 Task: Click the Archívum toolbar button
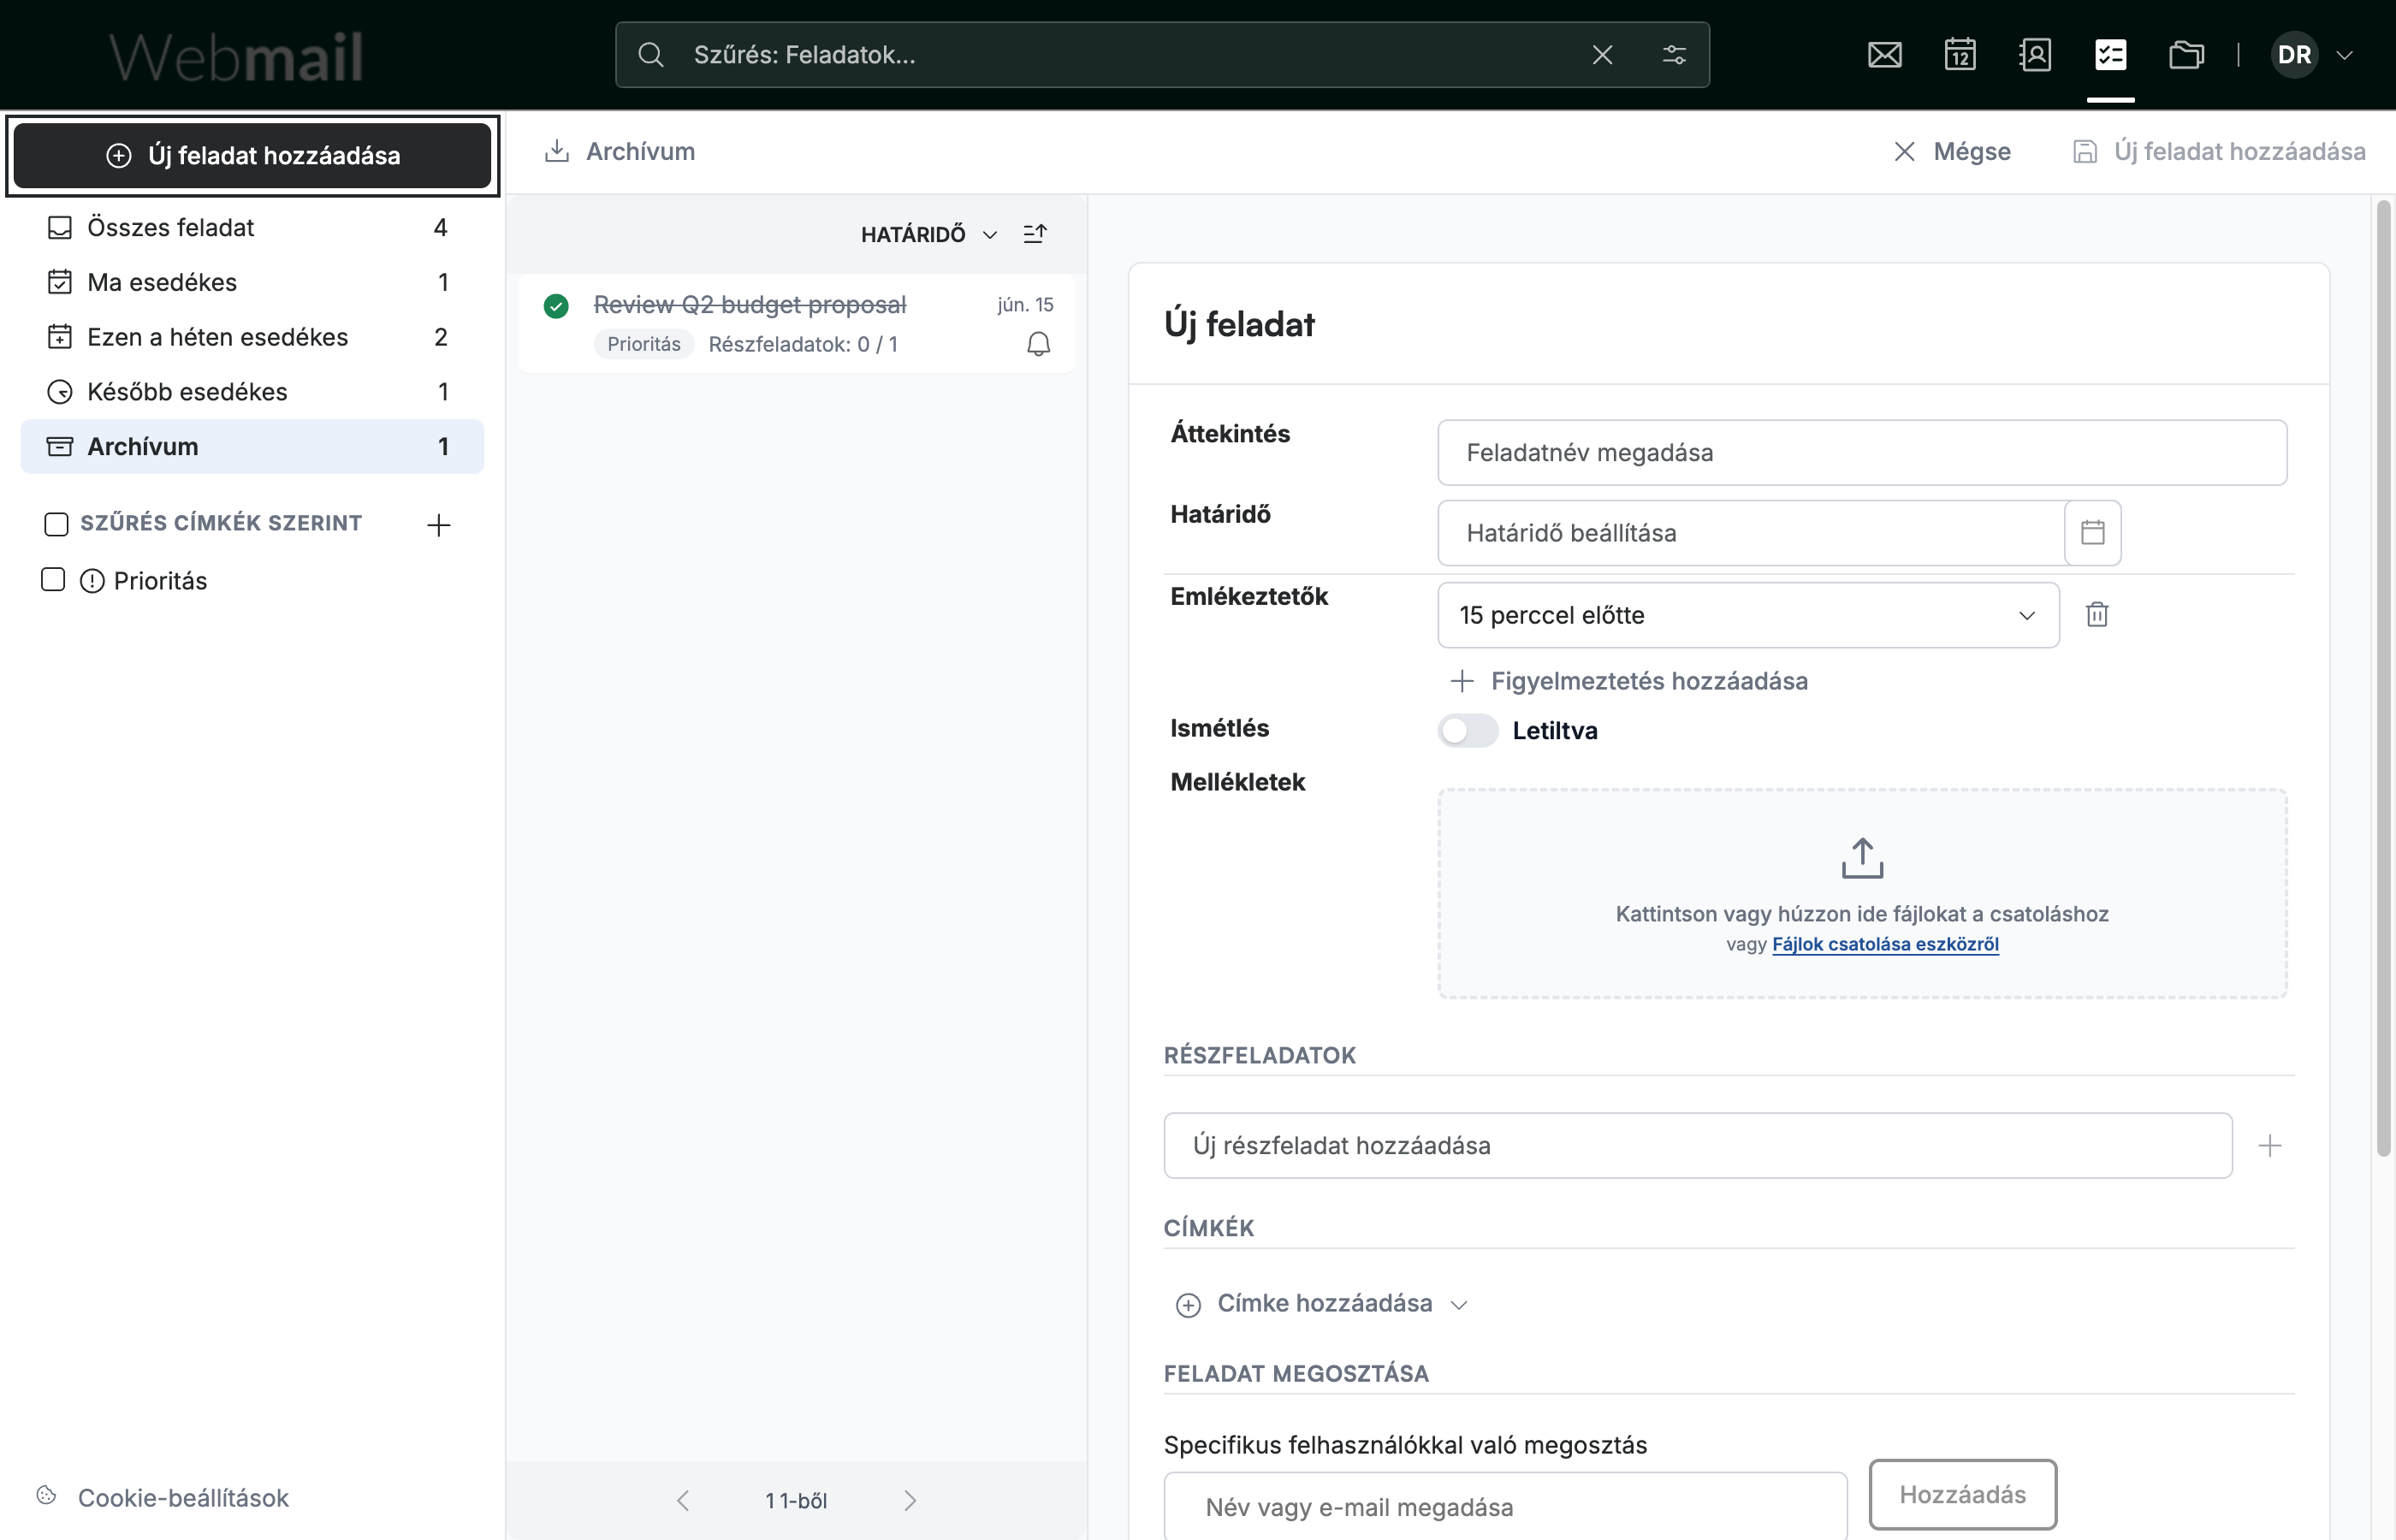tap(620, 151)
